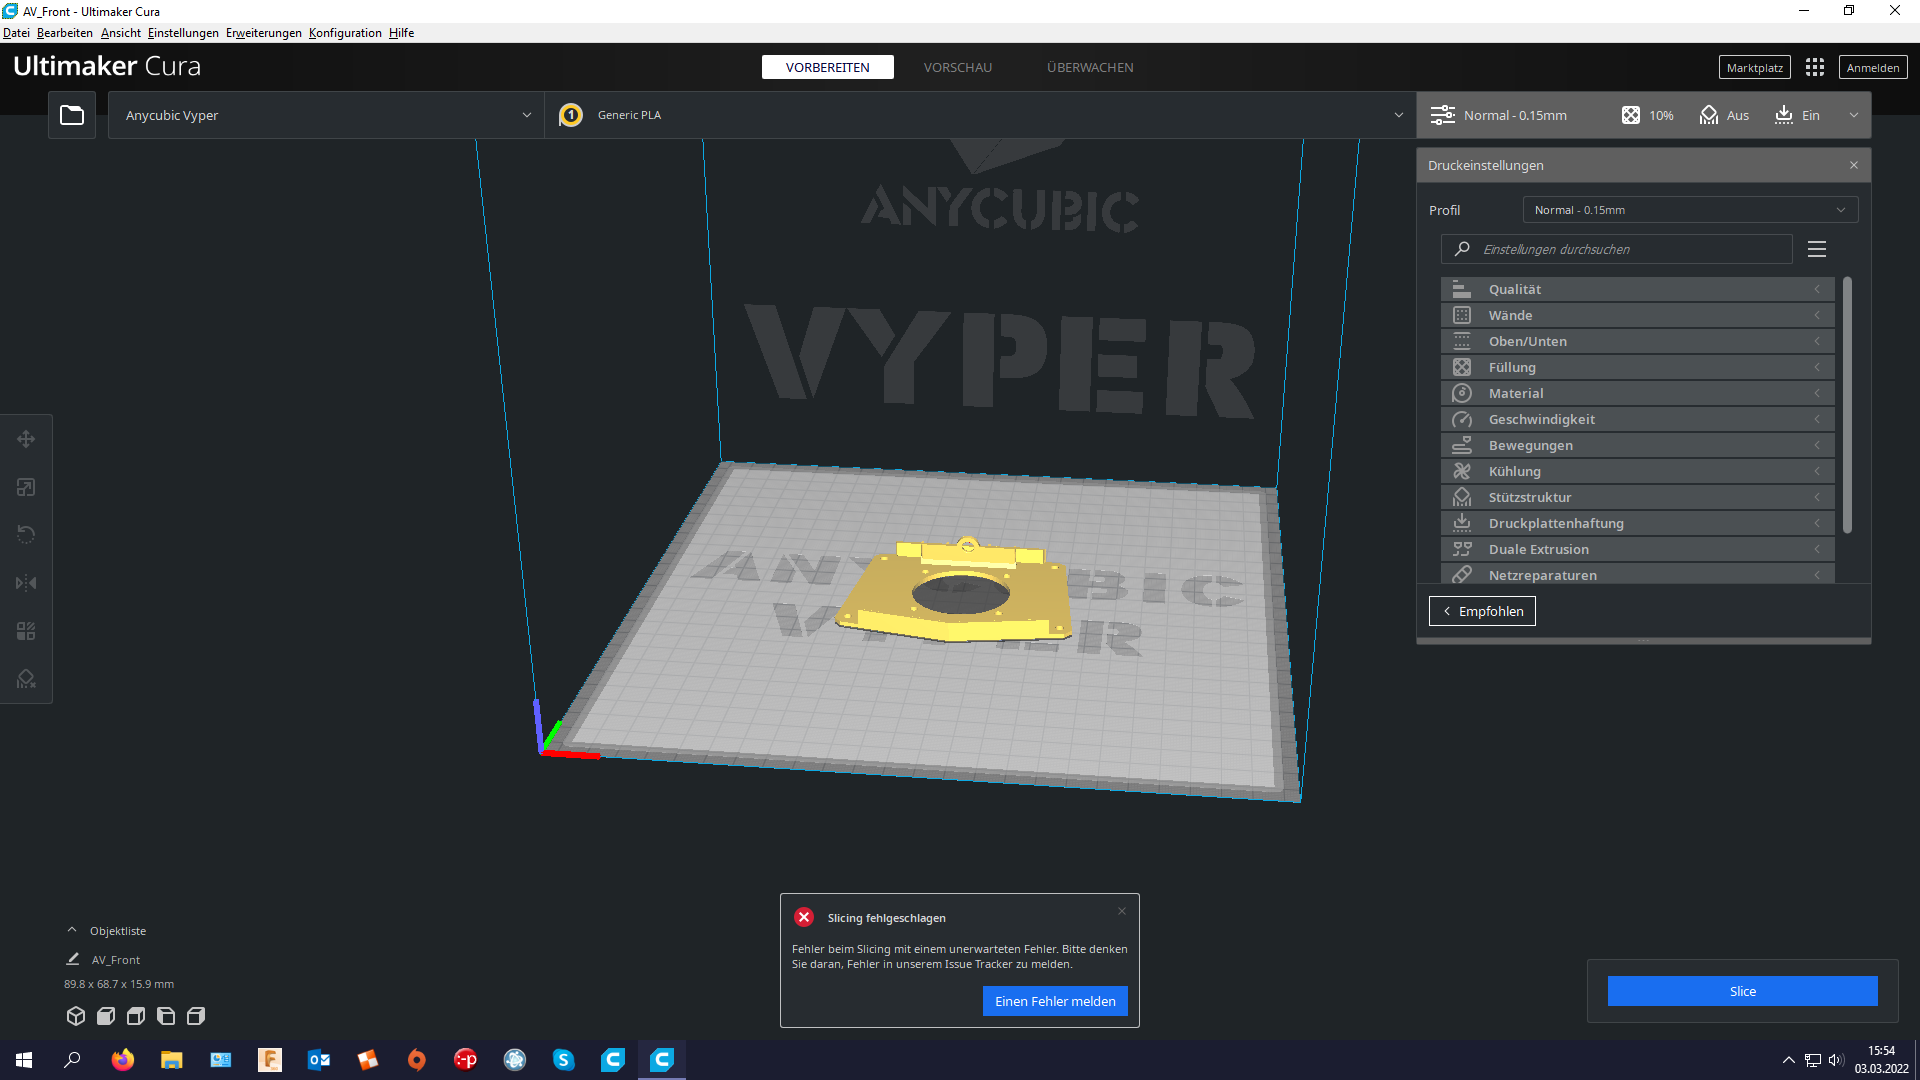The width and height of the screenshot is (1920, 1080).
Task: Open a file using the folder icon
Action: [x=71, y=114]
